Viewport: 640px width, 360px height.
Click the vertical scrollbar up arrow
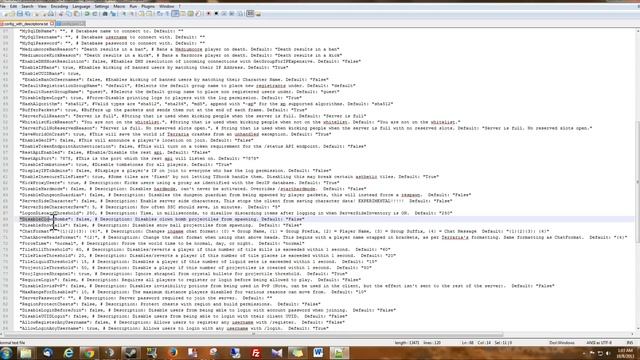pos(637,31)
